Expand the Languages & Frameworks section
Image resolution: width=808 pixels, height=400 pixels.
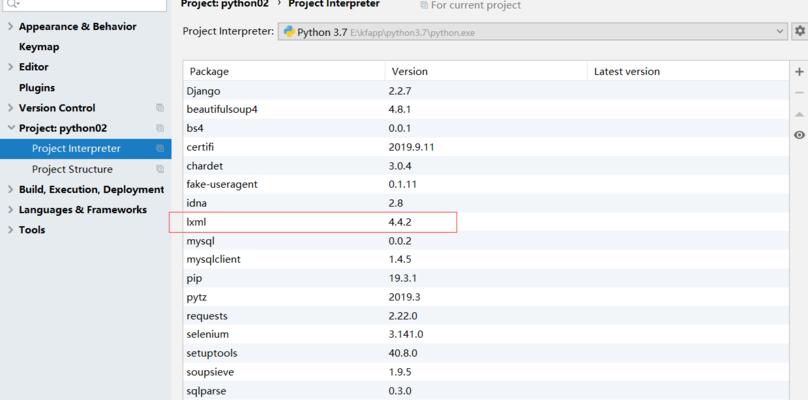[11, 209]
